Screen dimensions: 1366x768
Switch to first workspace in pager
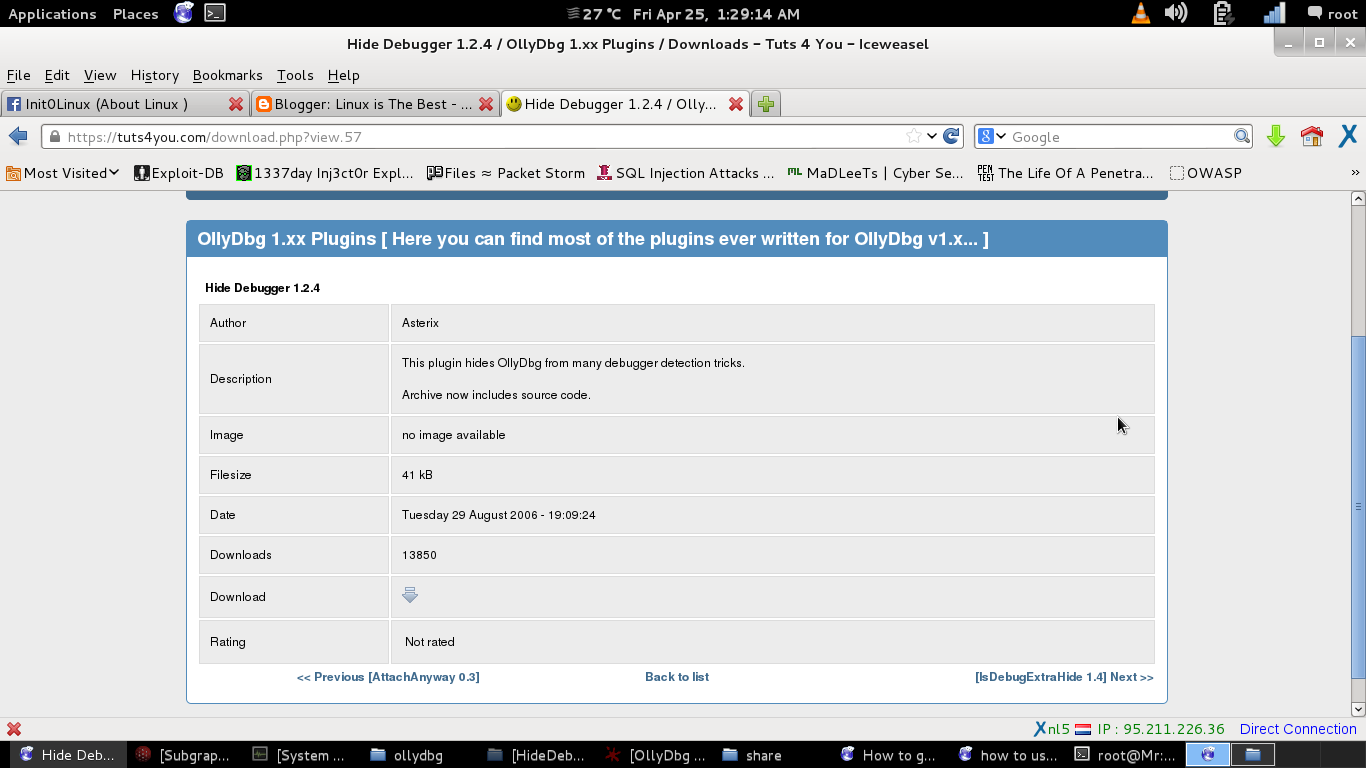1208,755
